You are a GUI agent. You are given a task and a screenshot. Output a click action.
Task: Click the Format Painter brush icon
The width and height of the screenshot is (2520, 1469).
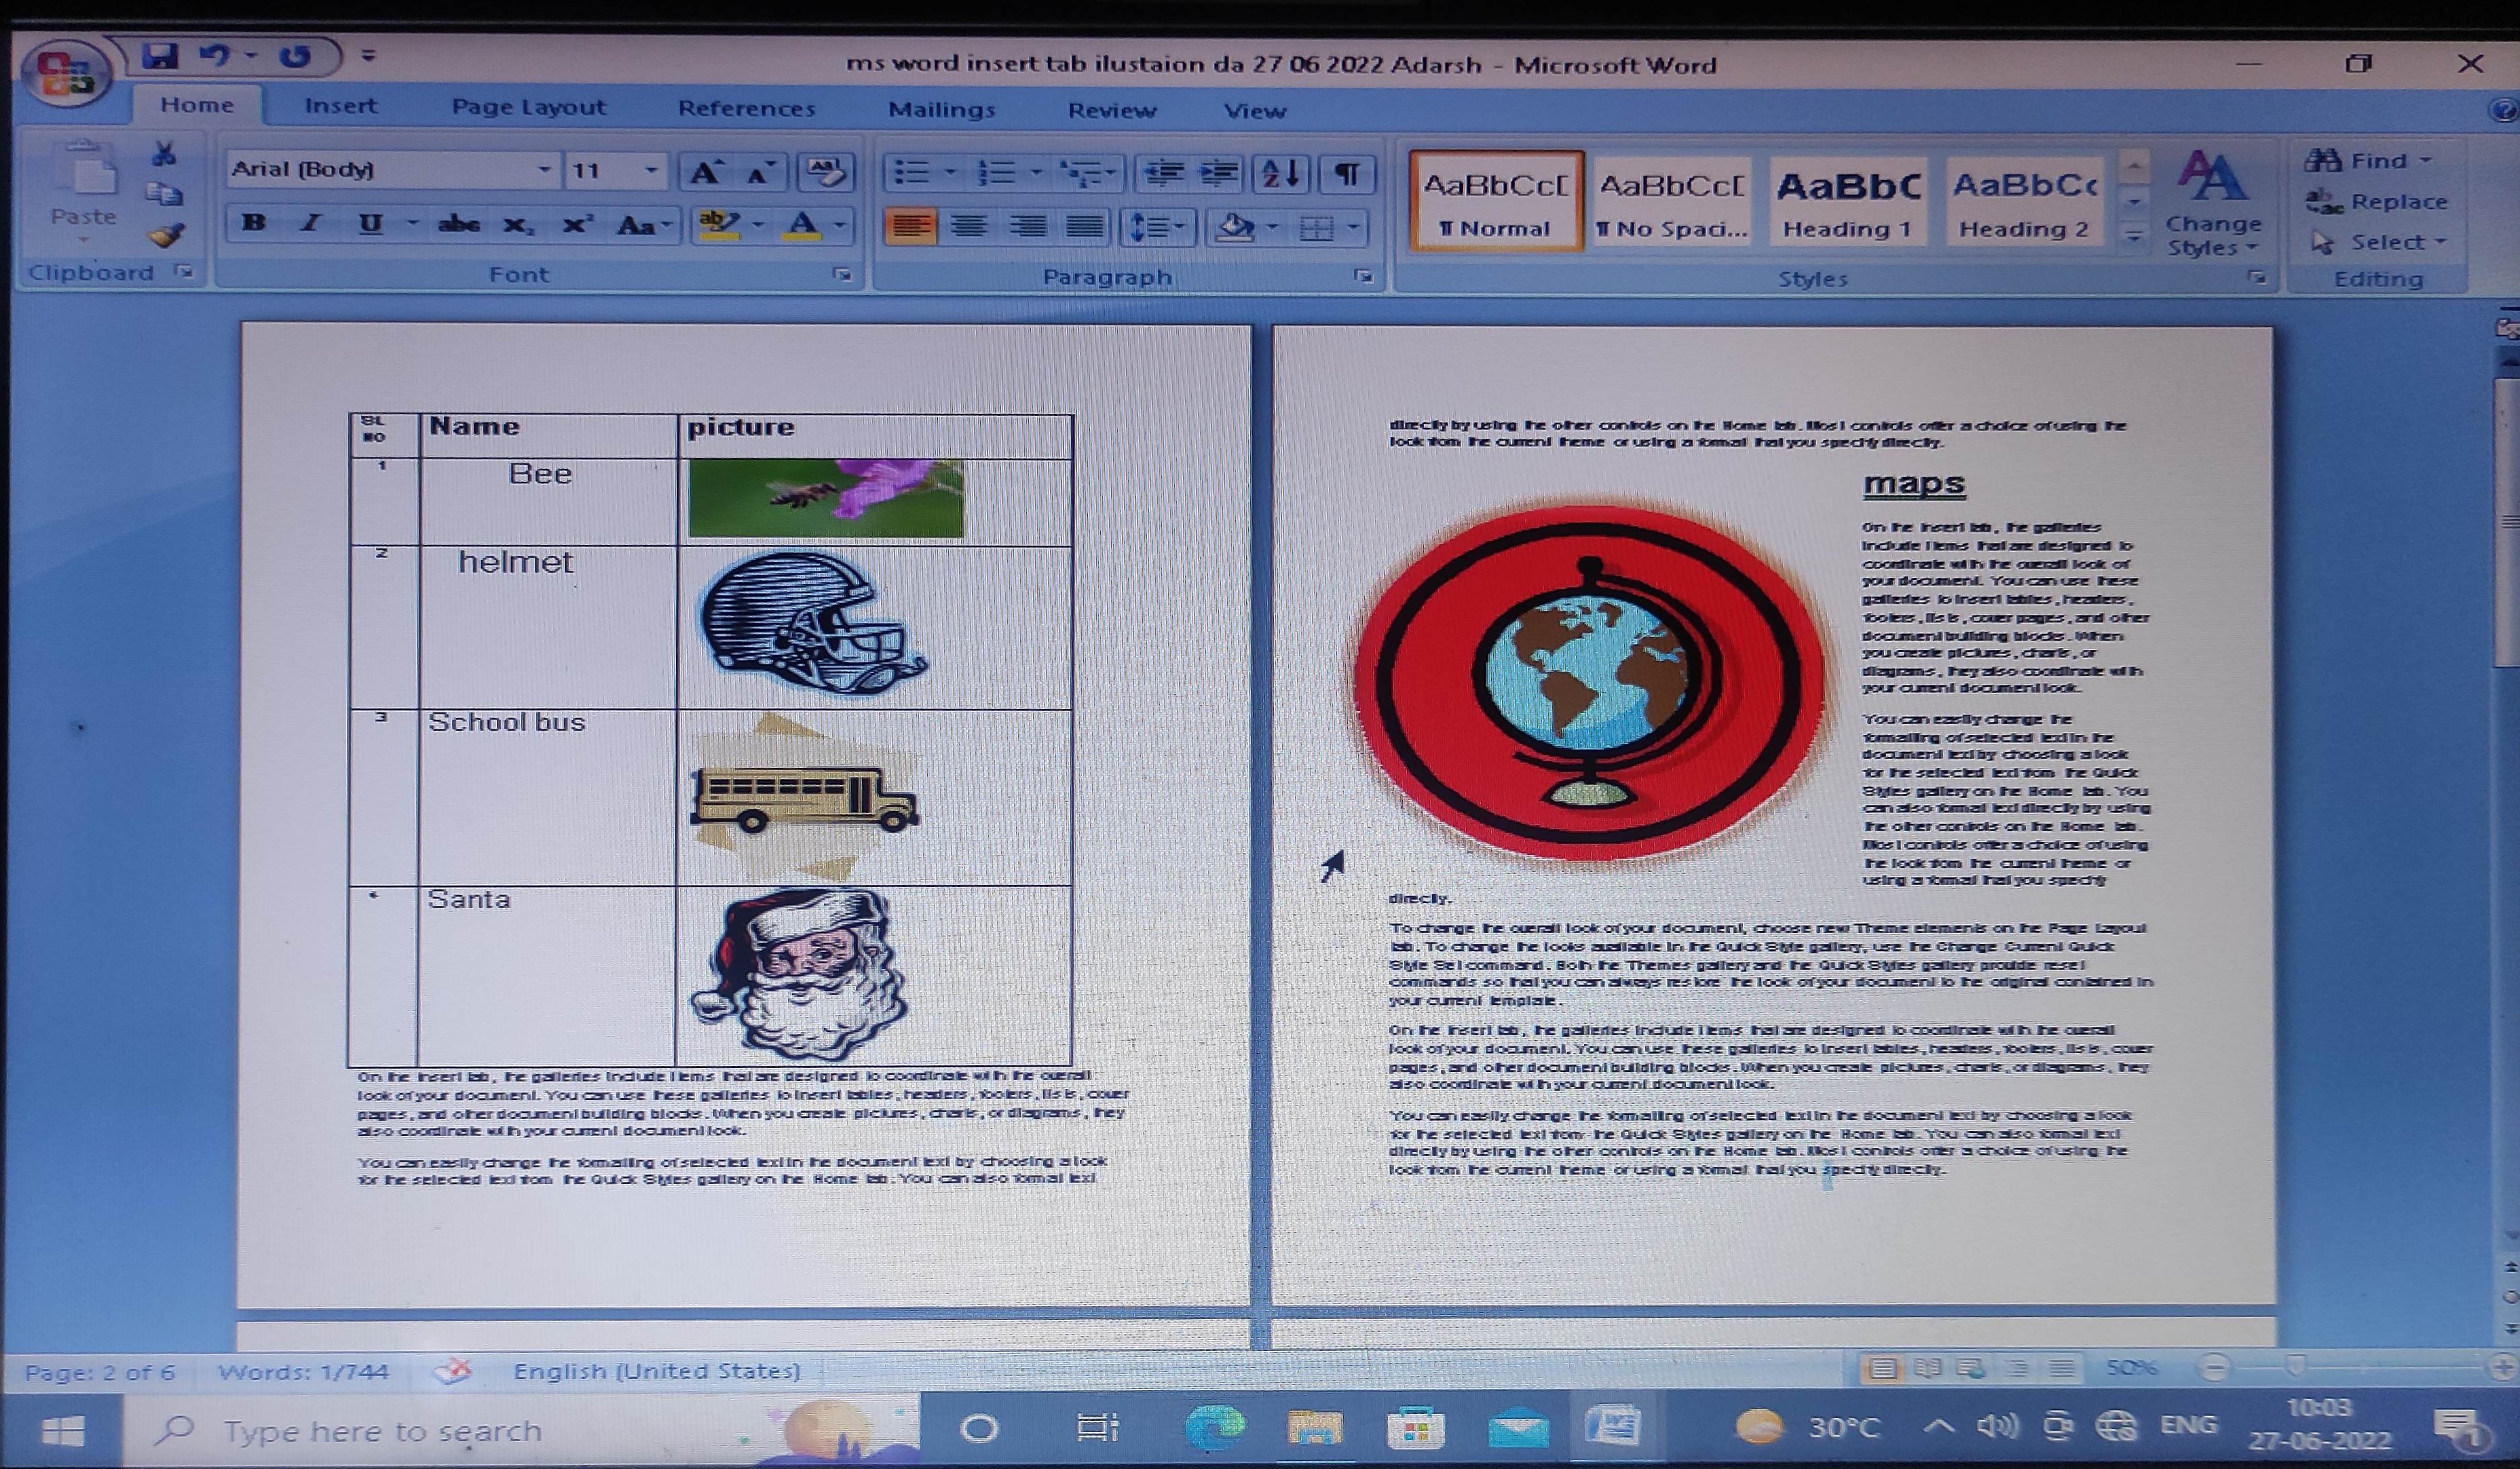point(166,236)
